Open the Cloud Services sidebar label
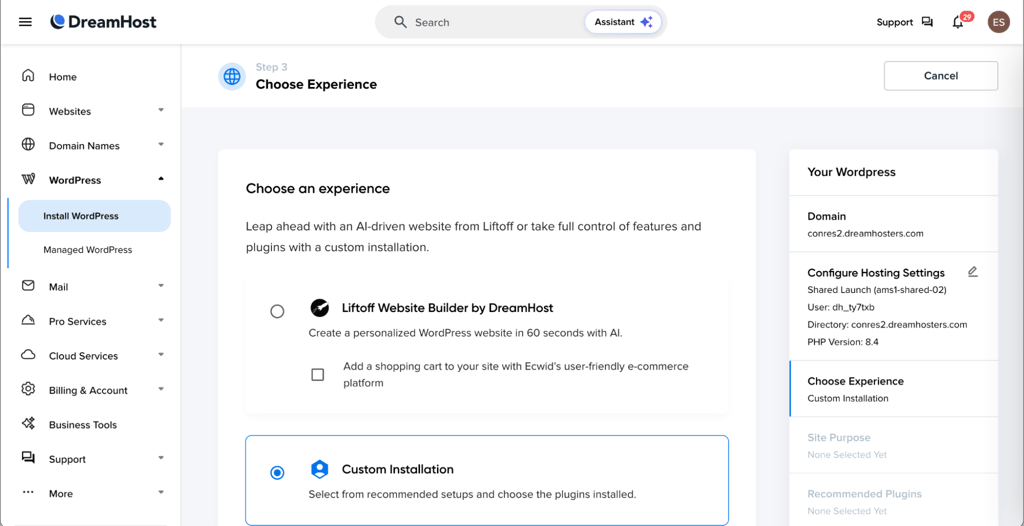 [x=84, y=356]
